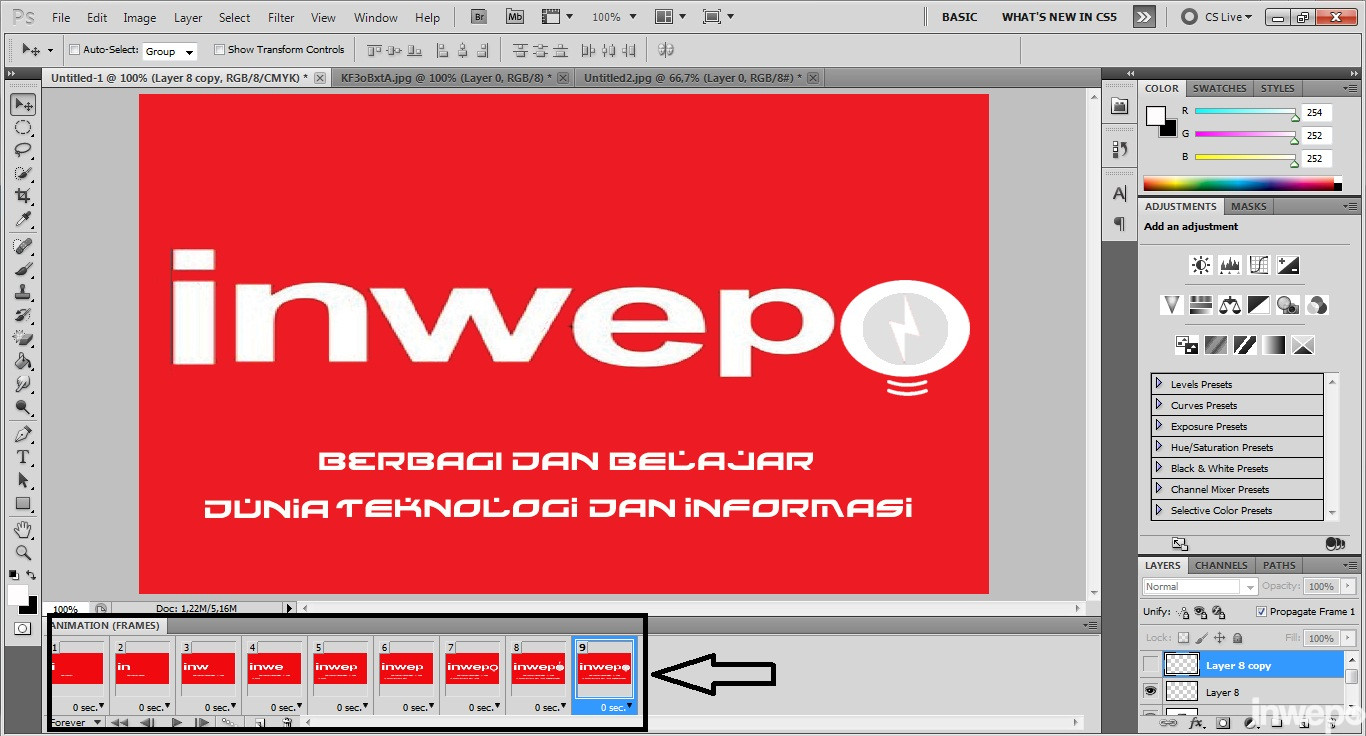This screenshot has width=1366, height=736.
Task: Enable Show Transform Controls
Action: (x=219, y=49)
